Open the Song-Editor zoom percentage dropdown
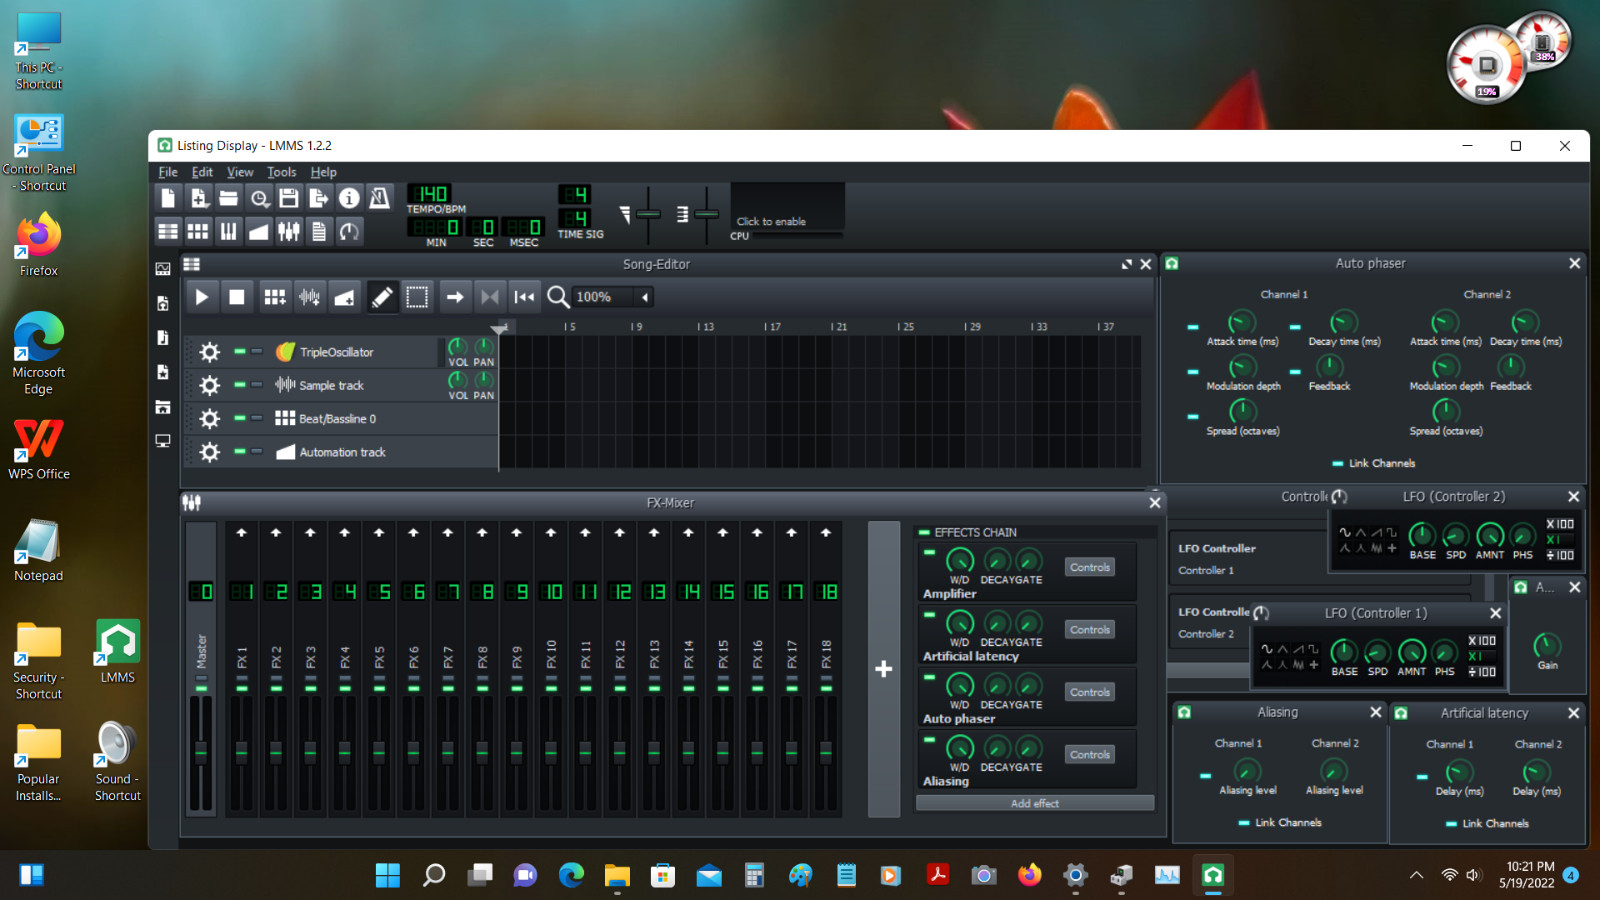The image size is (1600, 900). click(613, 297)
